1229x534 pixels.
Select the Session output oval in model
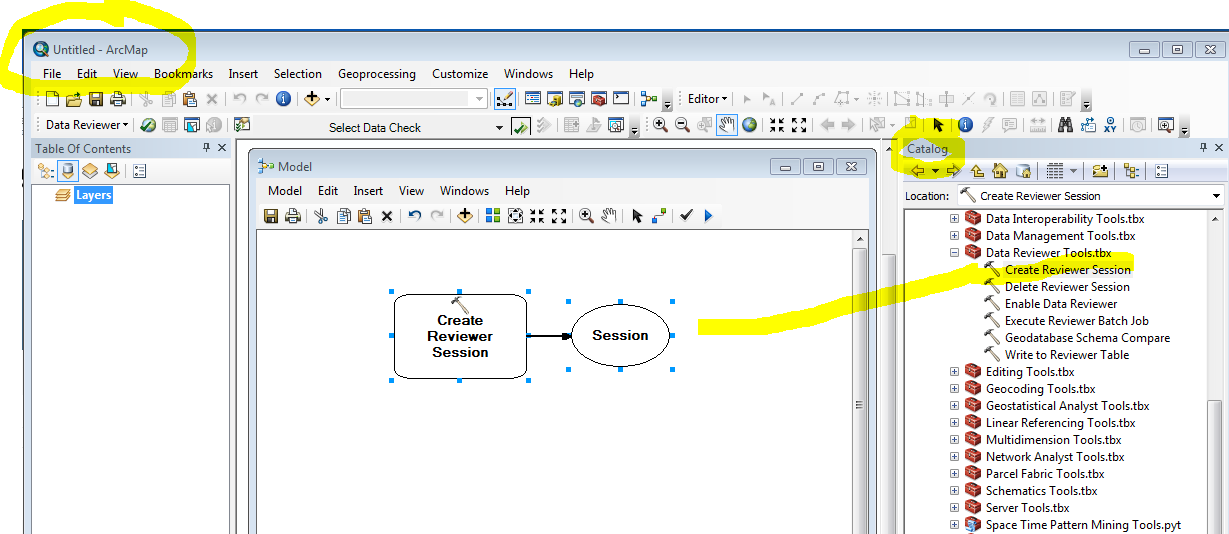(620, 336)
